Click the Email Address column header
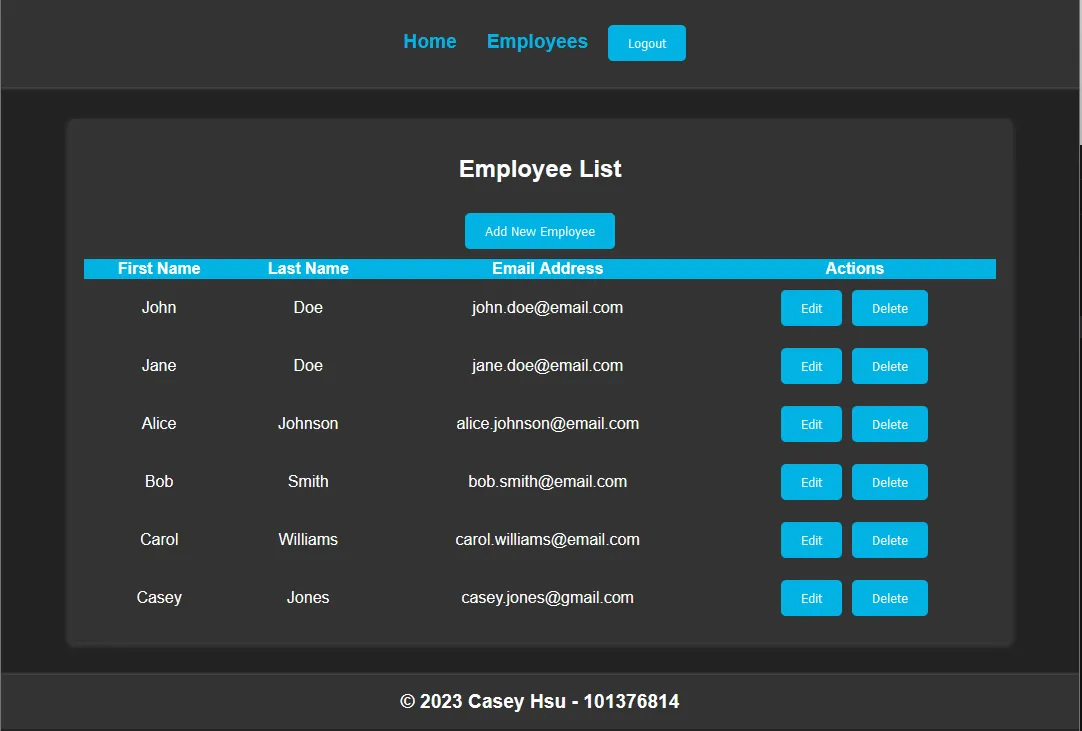This screenshot has height=731, width=1082. point(547,268)
